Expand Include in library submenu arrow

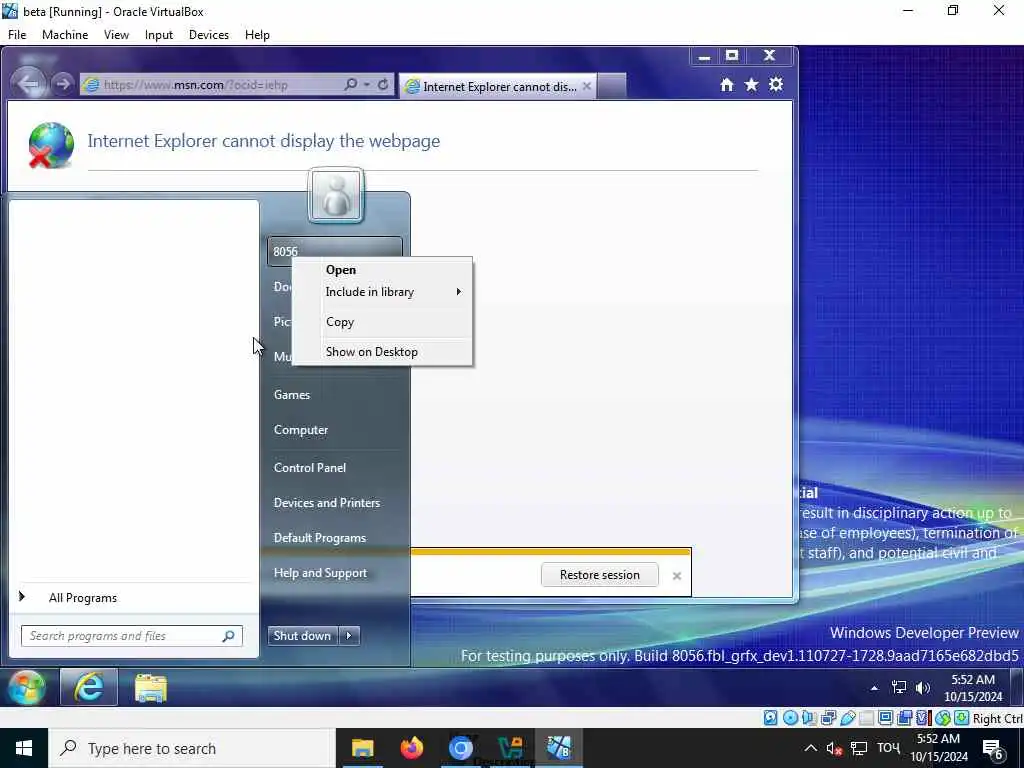(x=458, y=292)
